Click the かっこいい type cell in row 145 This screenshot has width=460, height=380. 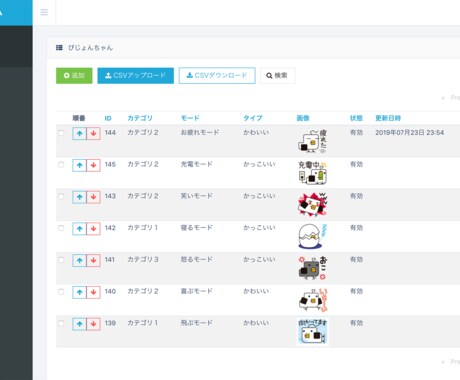pyautogui.click(x=259, y=164)
